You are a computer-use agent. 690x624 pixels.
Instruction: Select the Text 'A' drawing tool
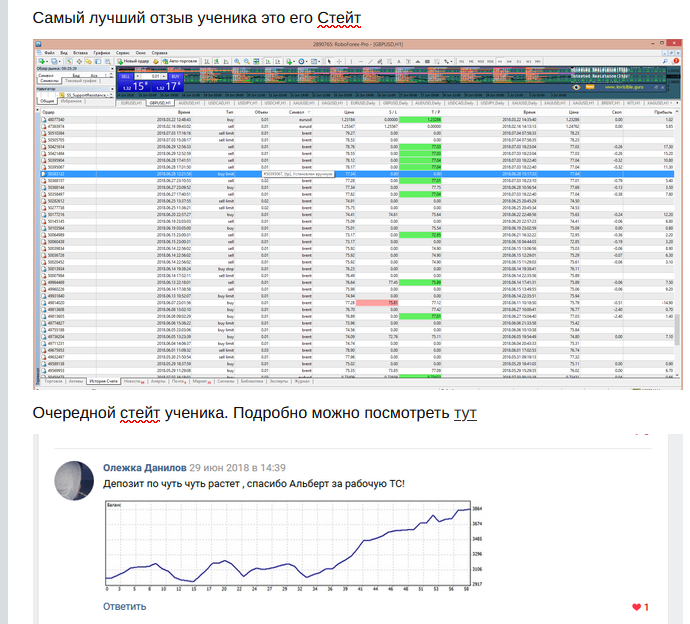tap(399, 62)
